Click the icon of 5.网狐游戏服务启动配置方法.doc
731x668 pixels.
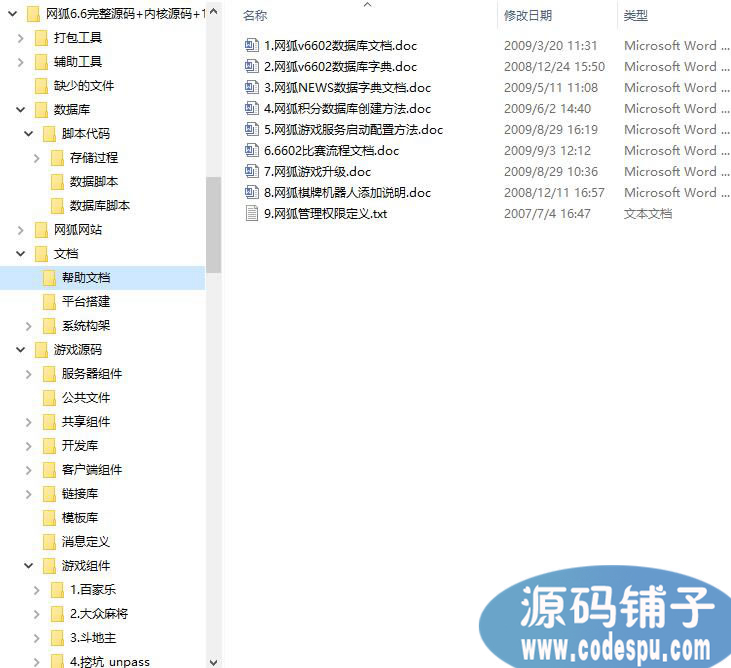click(252, 129)
